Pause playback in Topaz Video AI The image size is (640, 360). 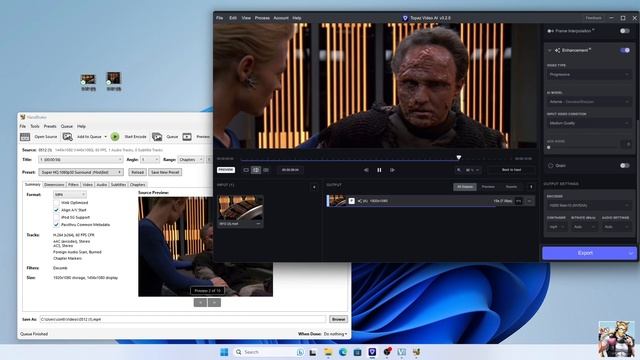379,170
